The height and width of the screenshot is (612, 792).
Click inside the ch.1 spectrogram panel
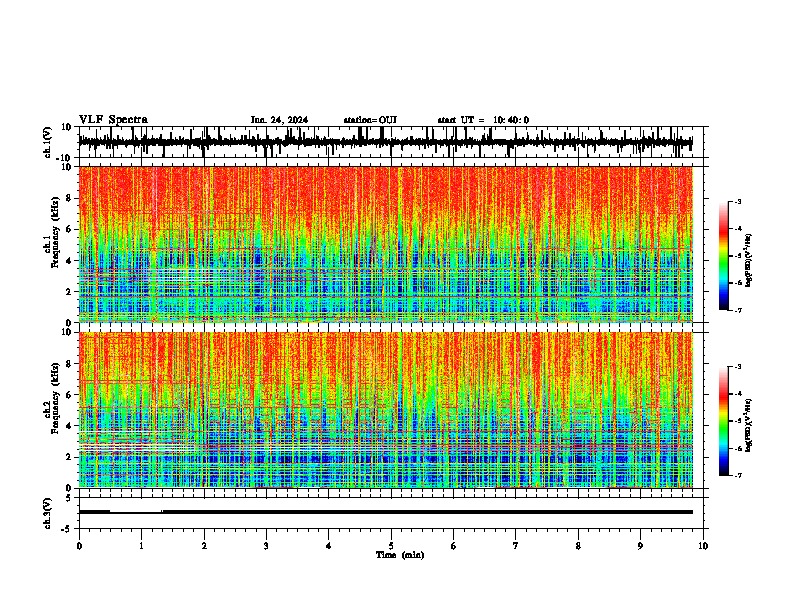[x=385, y=244]
